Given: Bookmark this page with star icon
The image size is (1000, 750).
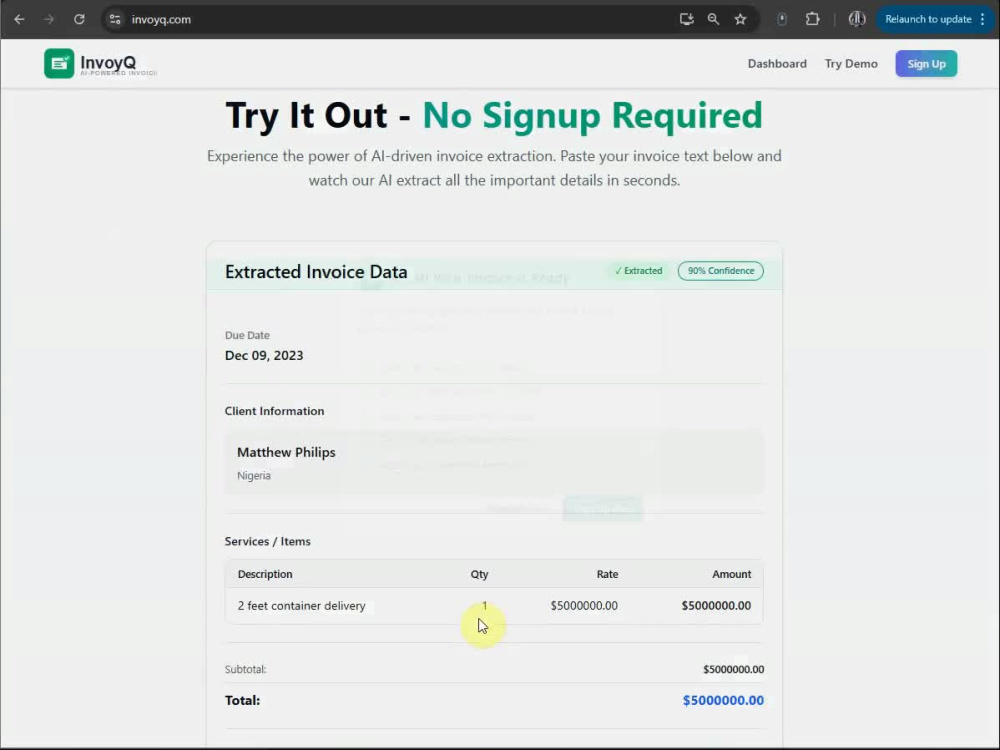Looking at the screenshot, I should click(x=740, y=19).
